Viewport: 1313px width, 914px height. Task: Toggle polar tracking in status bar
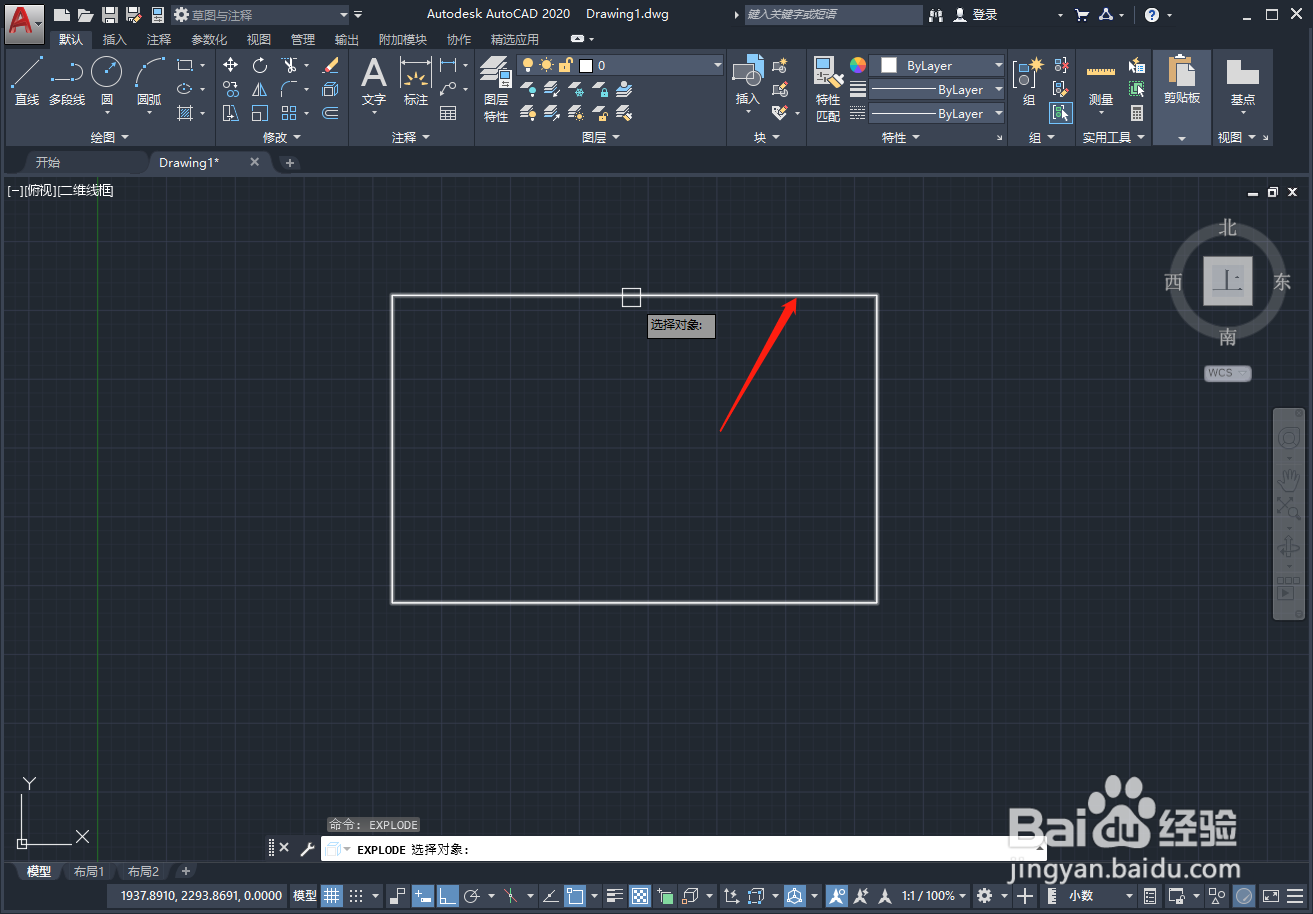pos(473,896)
